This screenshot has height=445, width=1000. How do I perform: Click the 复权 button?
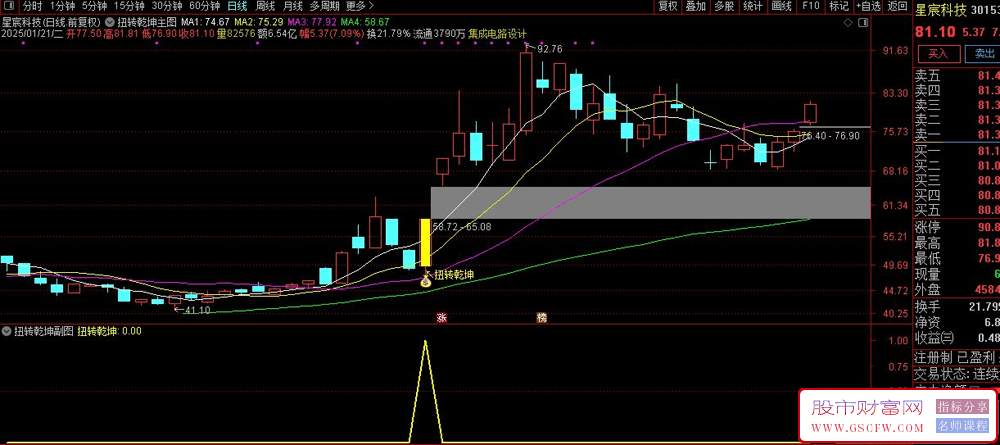(x=668, y=6)
